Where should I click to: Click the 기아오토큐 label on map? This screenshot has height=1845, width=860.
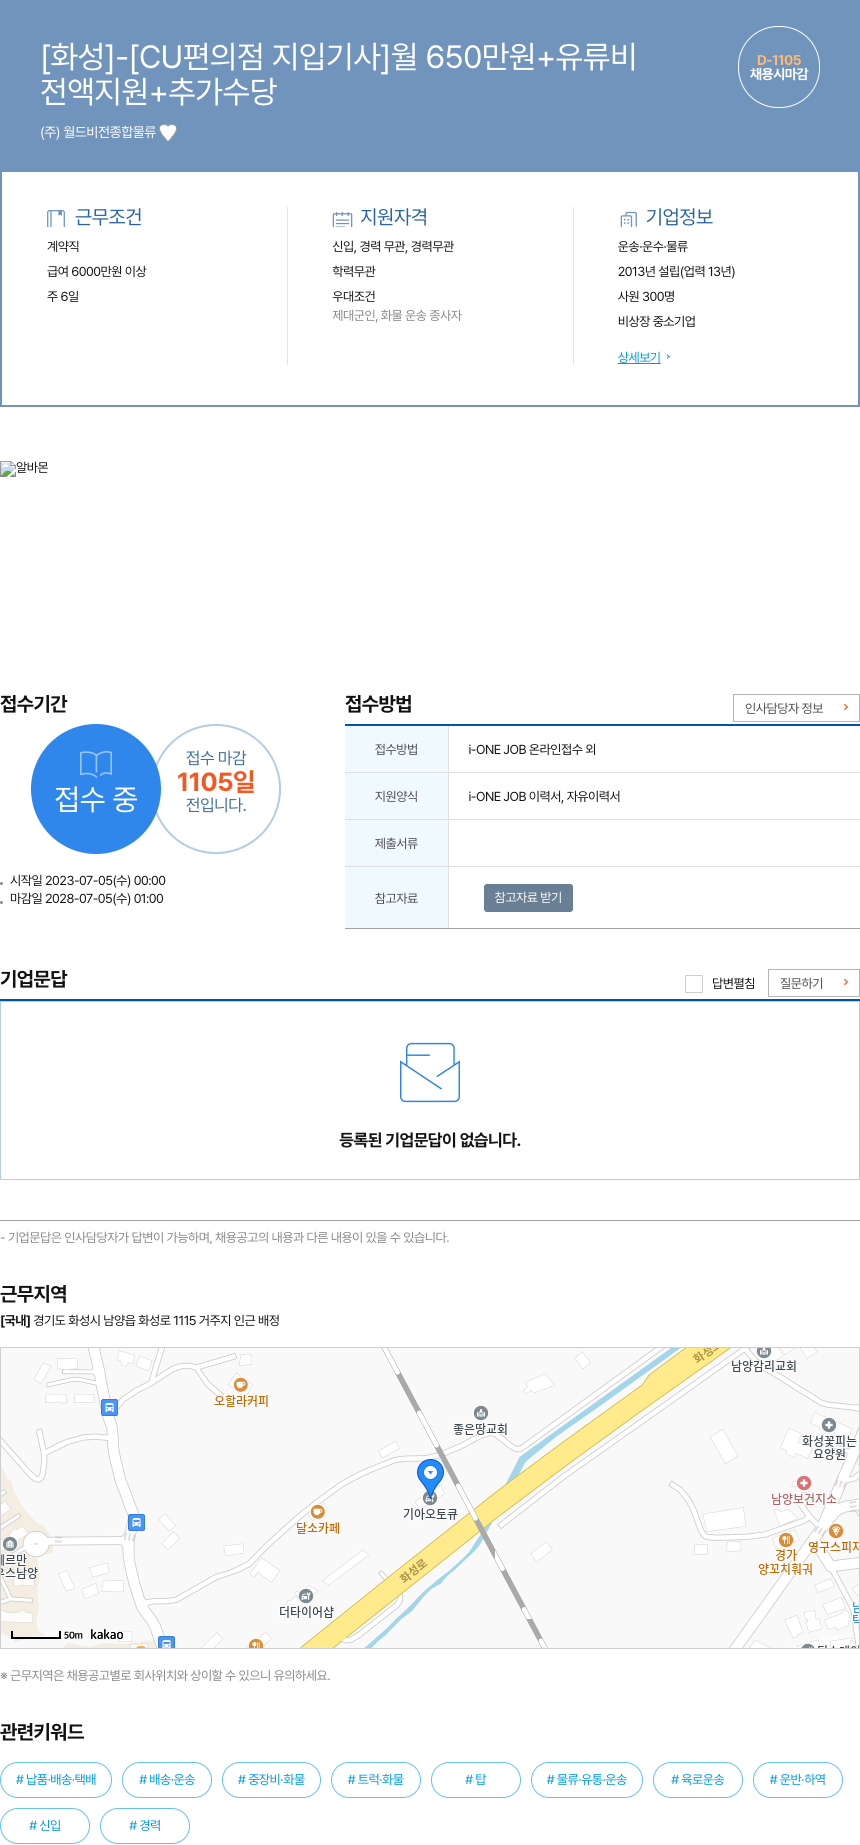pos(430,1514)
